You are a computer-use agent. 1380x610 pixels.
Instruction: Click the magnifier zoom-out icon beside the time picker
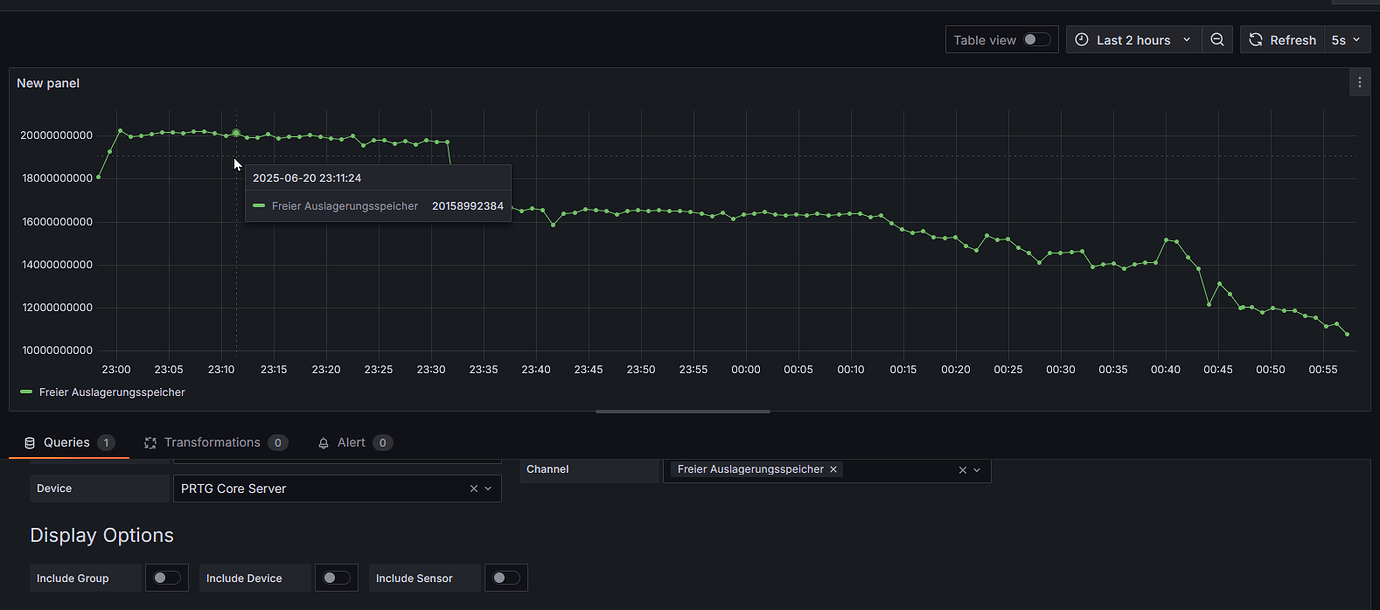tap(1217, 39)
